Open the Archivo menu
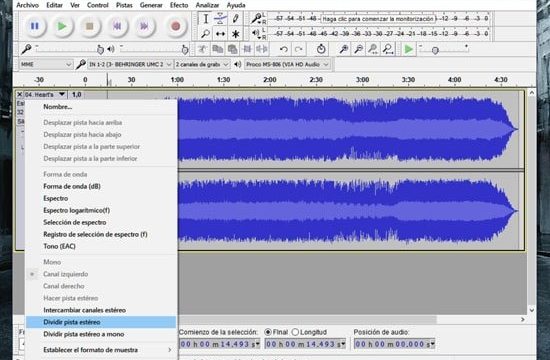The width and height of the screenshot is (550, 360). [27, 5]
